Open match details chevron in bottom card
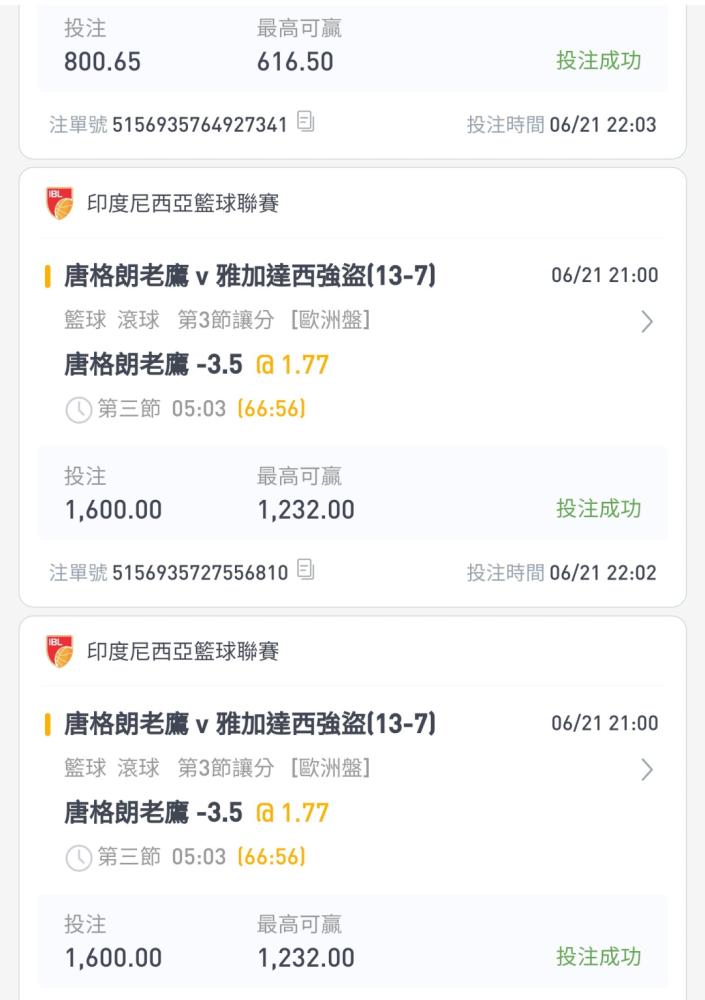705x1000 pixels. point(647,770)
